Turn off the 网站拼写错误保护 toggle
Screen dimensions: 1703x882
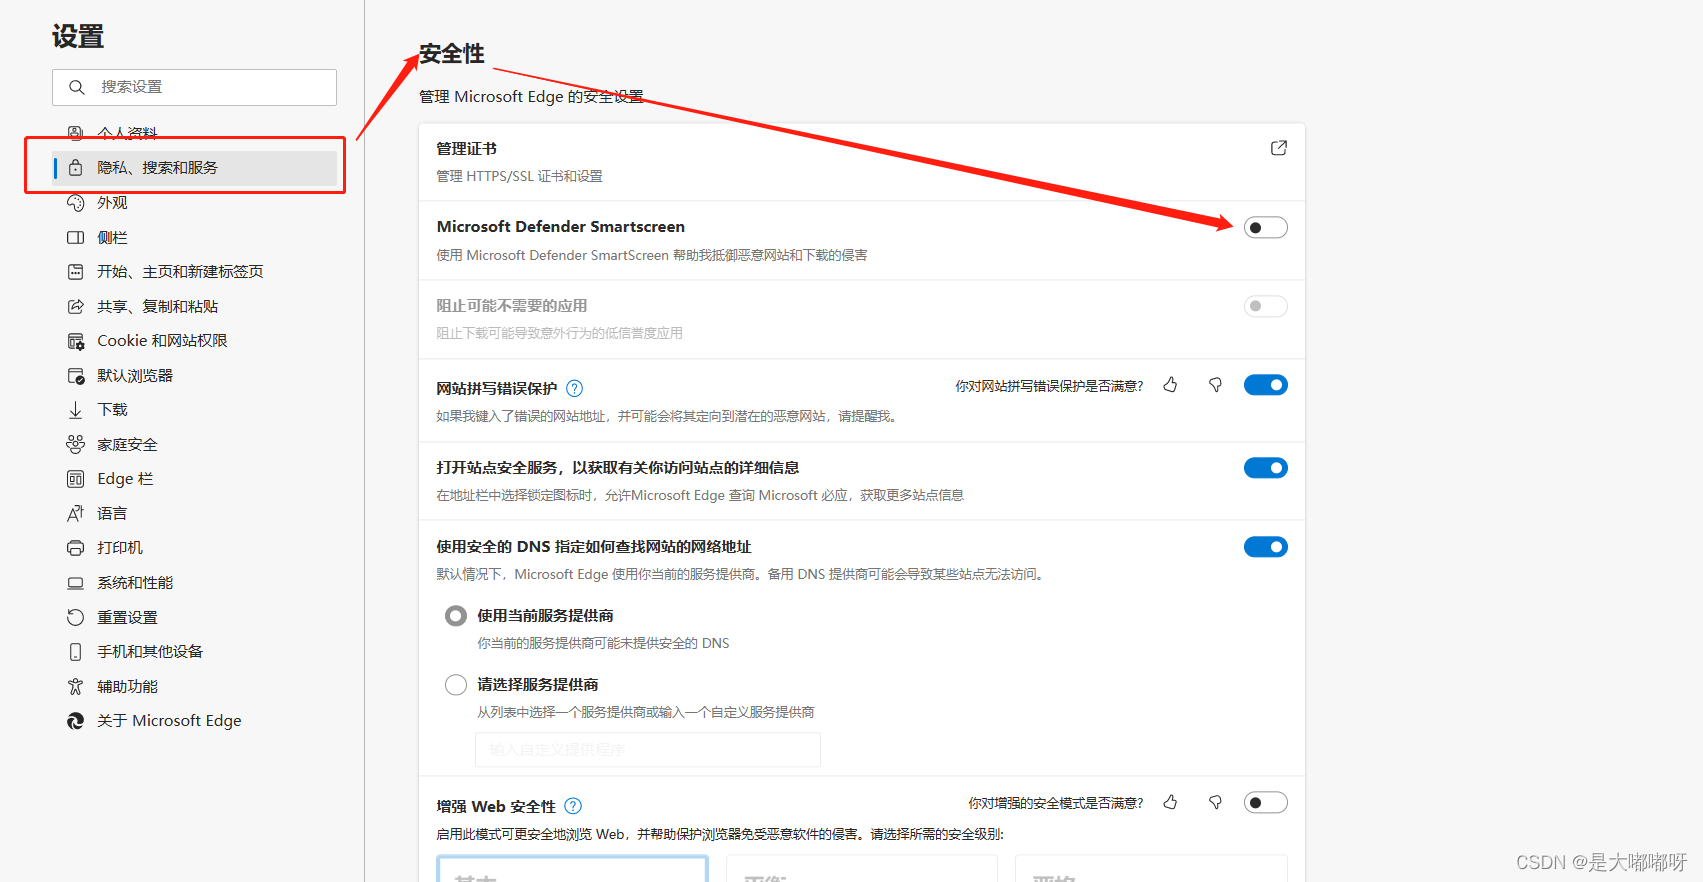coord(1265,385)
